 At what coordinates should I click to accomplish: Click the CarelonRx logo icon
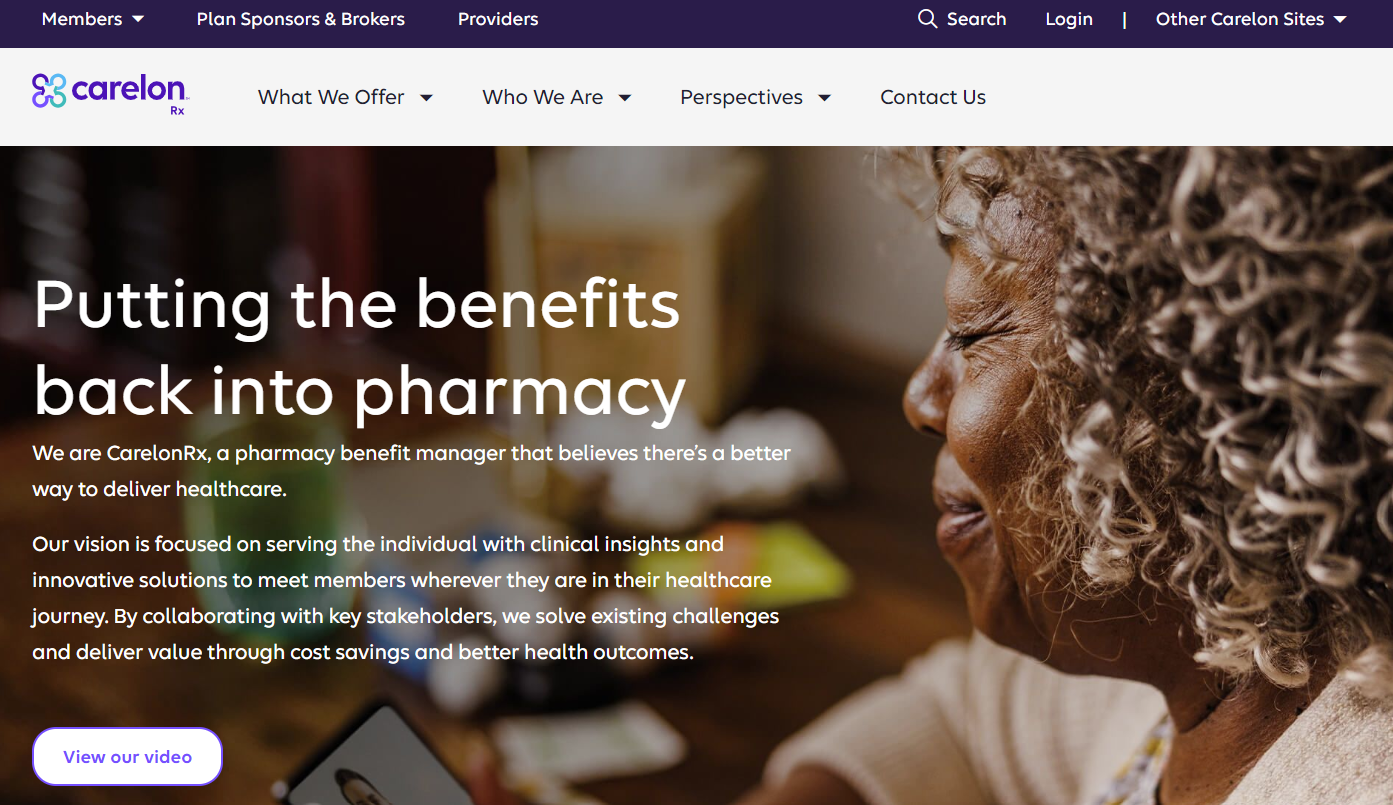click(x=48, y=91)
